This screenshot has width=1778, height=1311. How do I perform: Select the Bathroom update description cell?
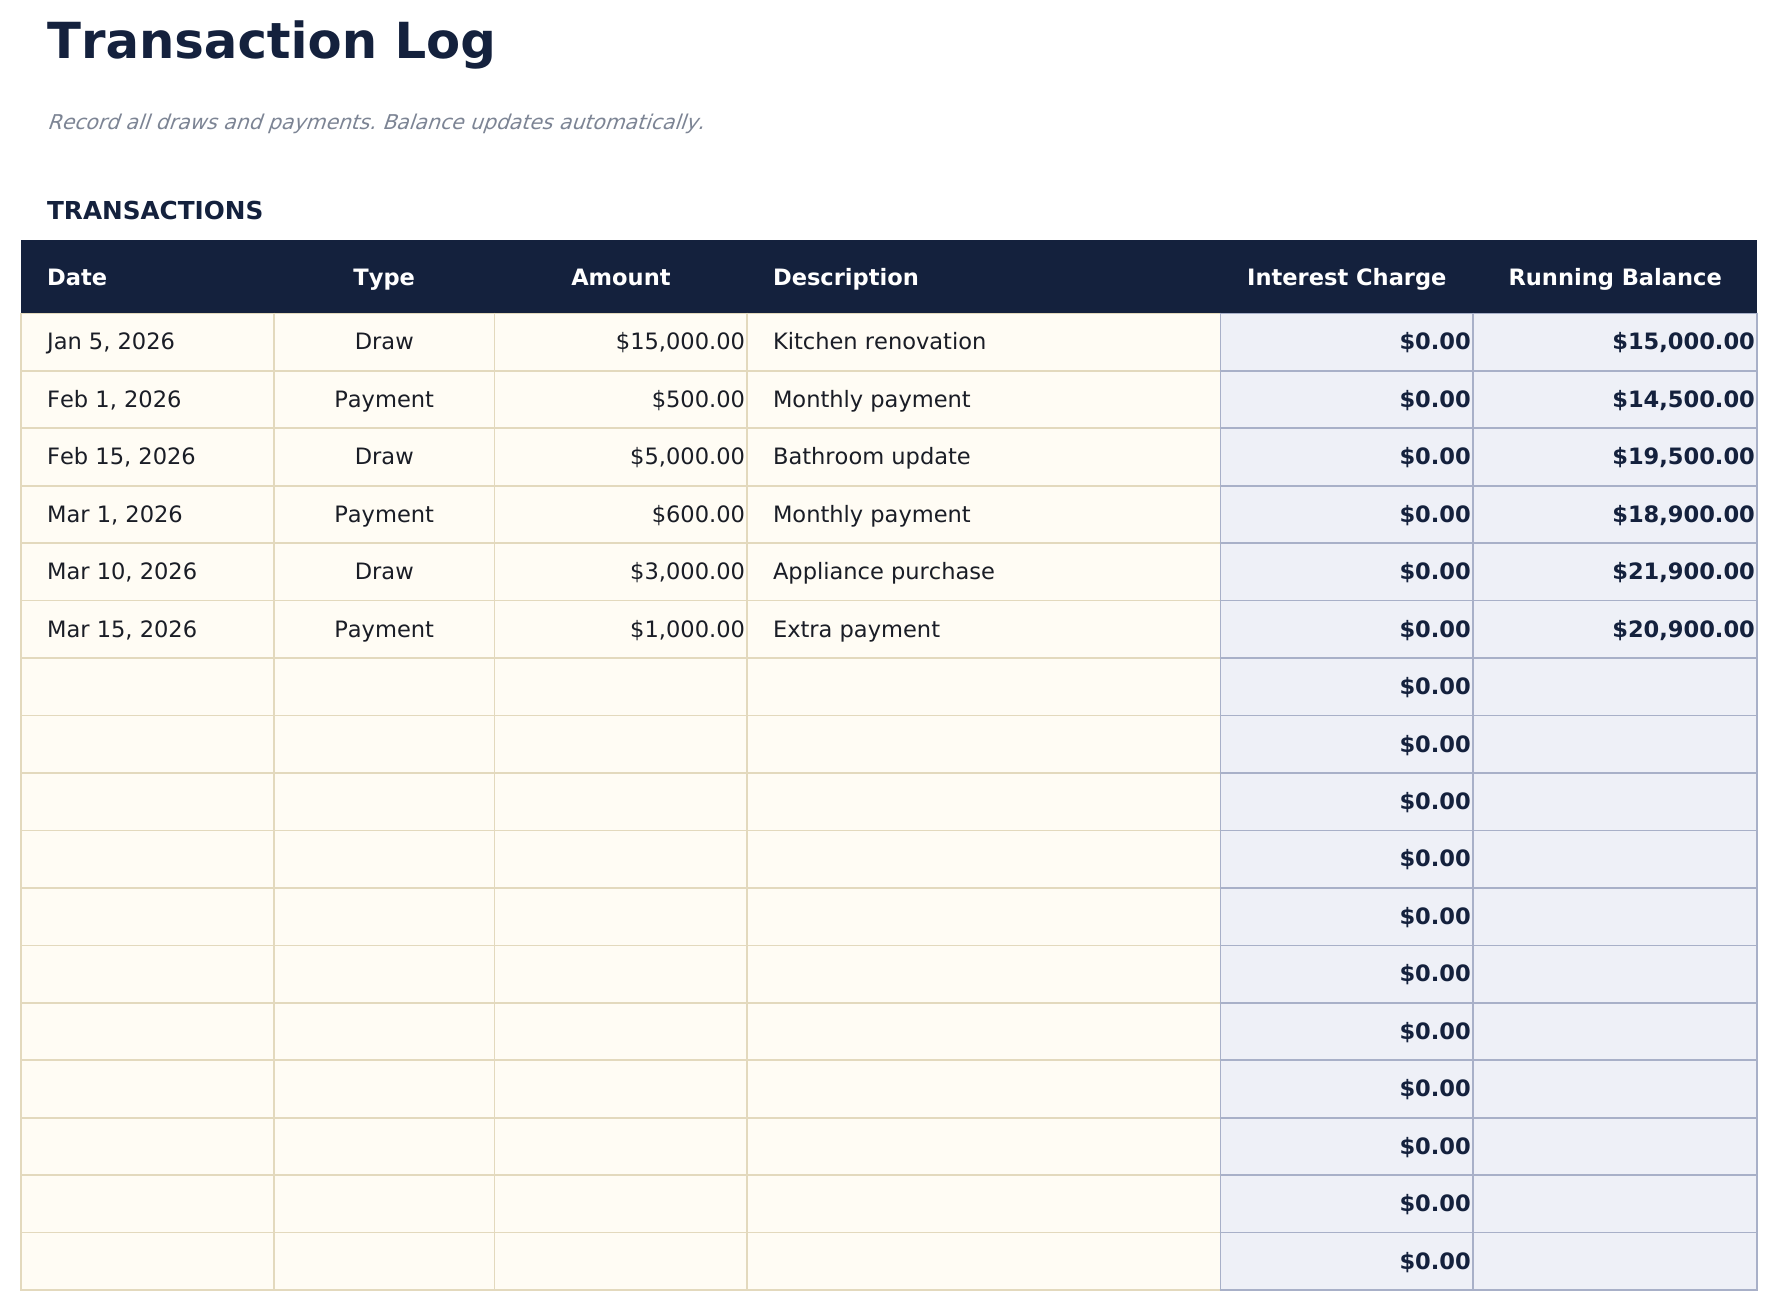(x=870, y=456)
